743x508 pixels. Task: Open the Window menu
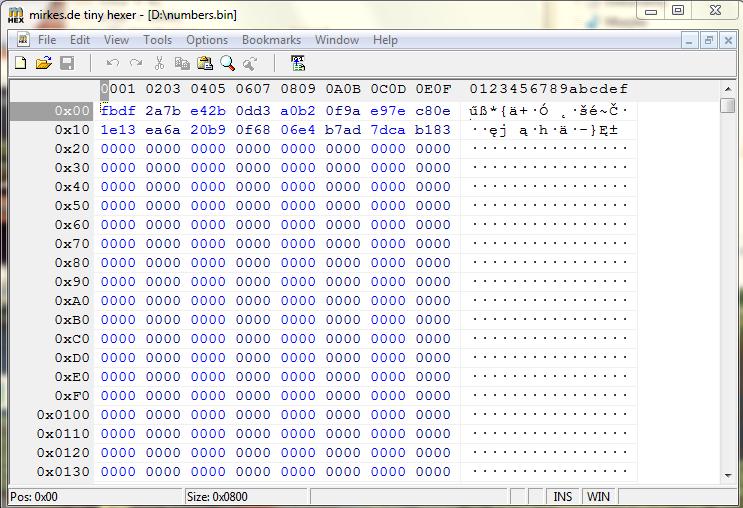(336, 40)
